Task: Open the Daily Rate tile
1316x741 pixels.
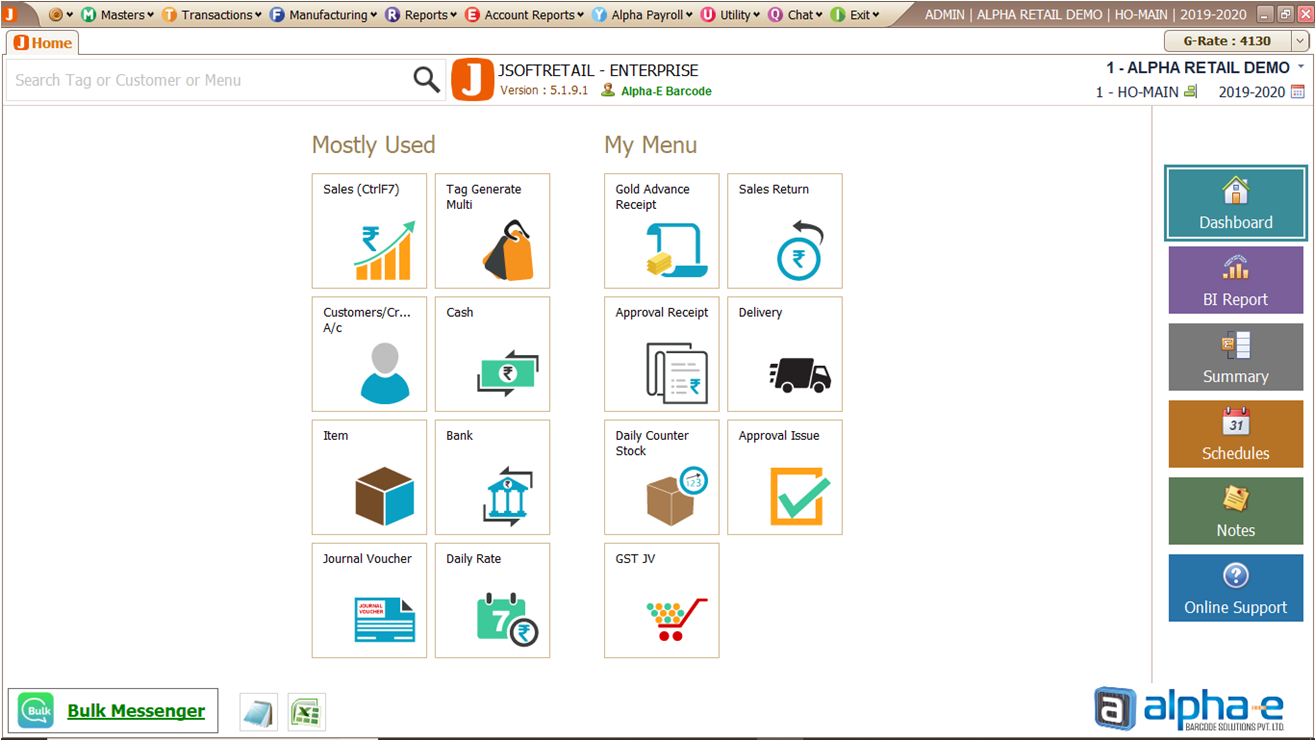Action: point(492,600)
